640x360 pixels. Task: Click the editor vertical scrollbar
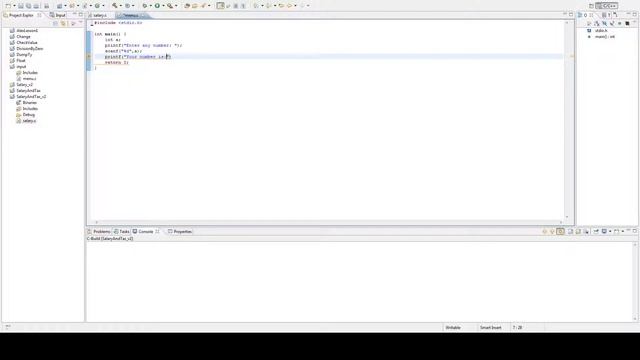tap(567, 120)
